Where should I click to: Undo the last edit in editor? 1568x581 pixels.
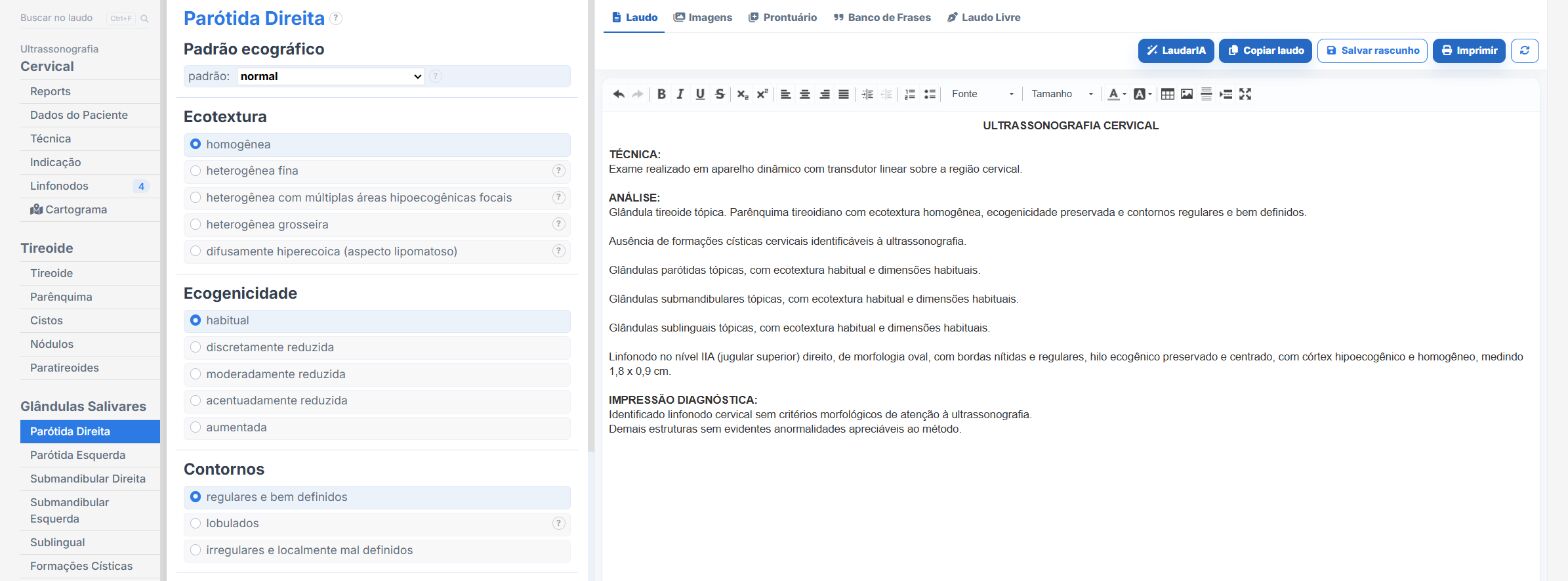click(x=618, y=94)
